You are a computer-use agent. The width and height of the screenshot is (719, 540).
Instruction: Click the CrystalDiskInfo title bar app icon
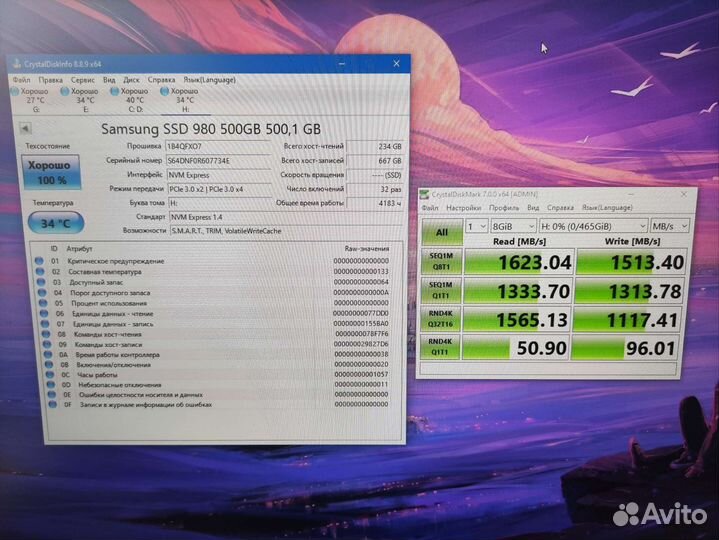pos(17,64)
